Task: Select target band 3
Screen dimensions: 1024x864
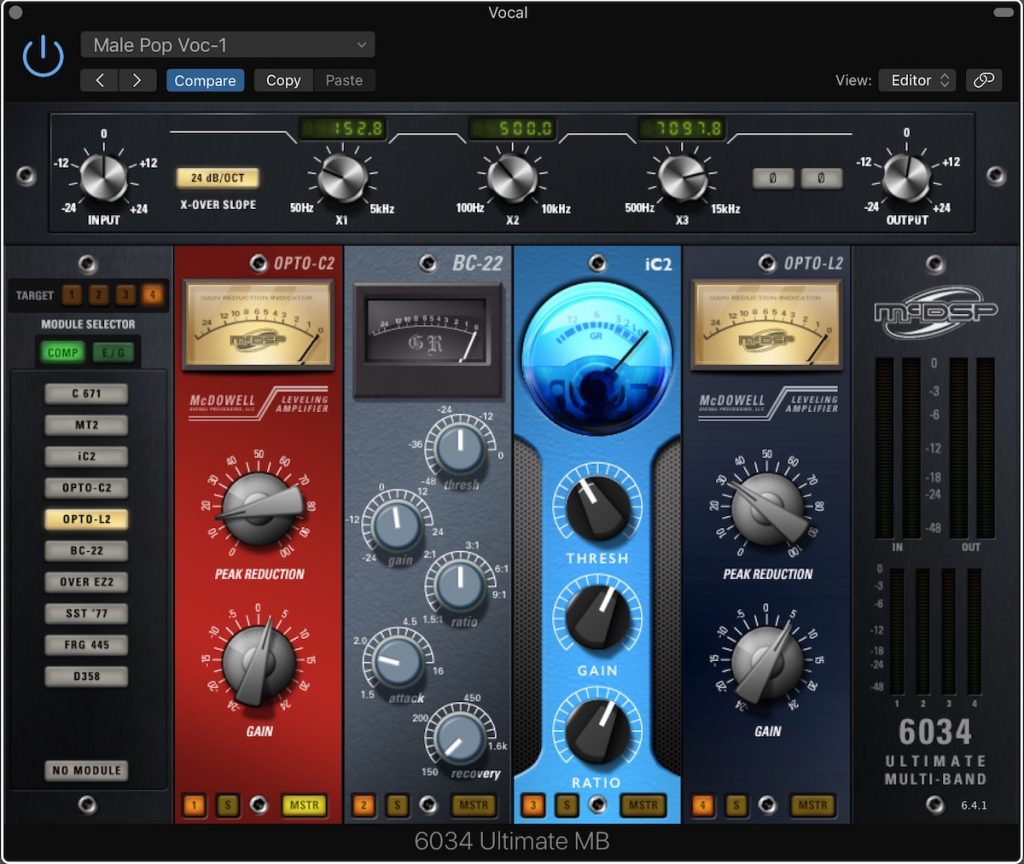Action: pyautogui.click(x=125, y=295)
